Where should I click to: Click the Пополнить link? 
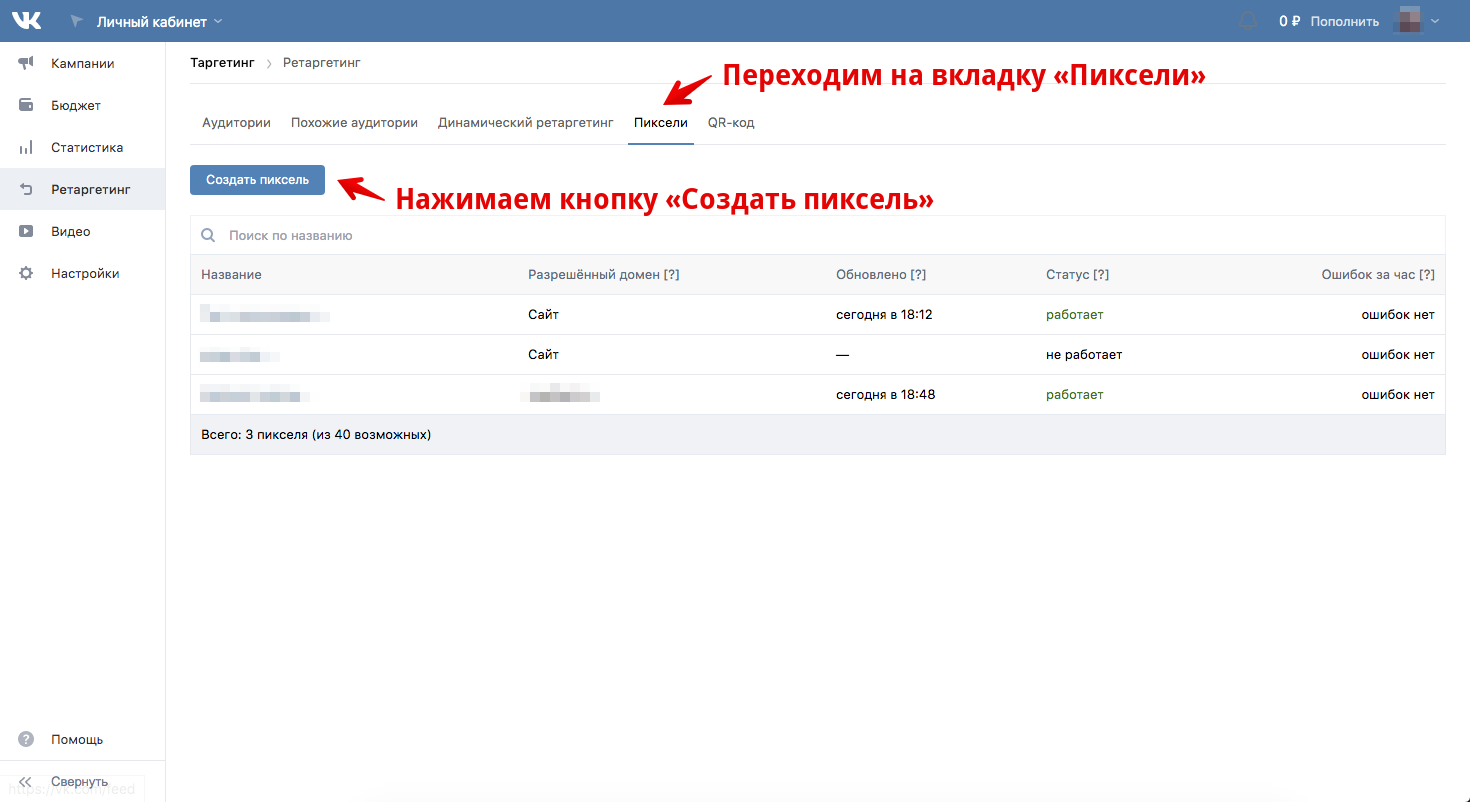[x=1345, y=21]
